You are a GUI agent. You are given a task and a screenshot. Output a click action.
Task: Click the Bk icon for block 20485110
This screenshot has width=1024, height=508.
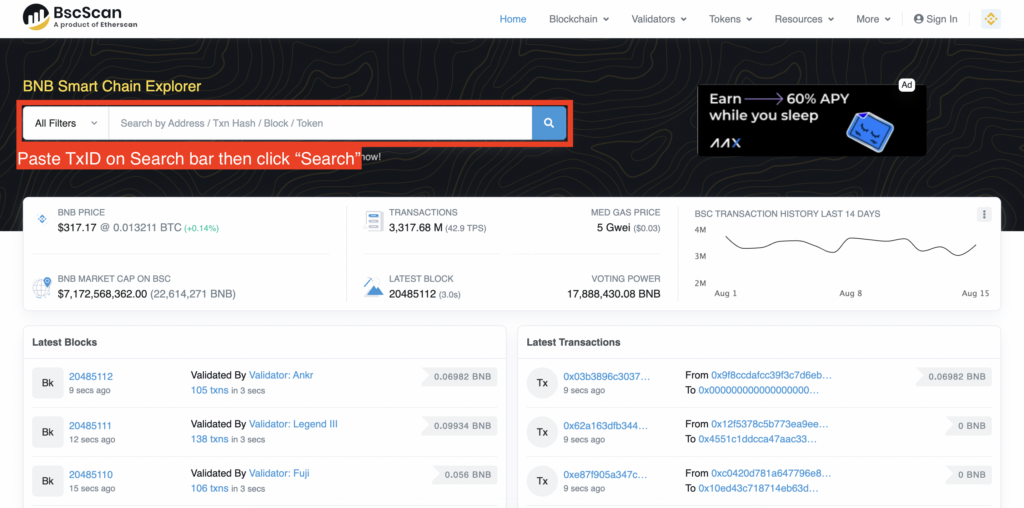(x=48, y=481)
